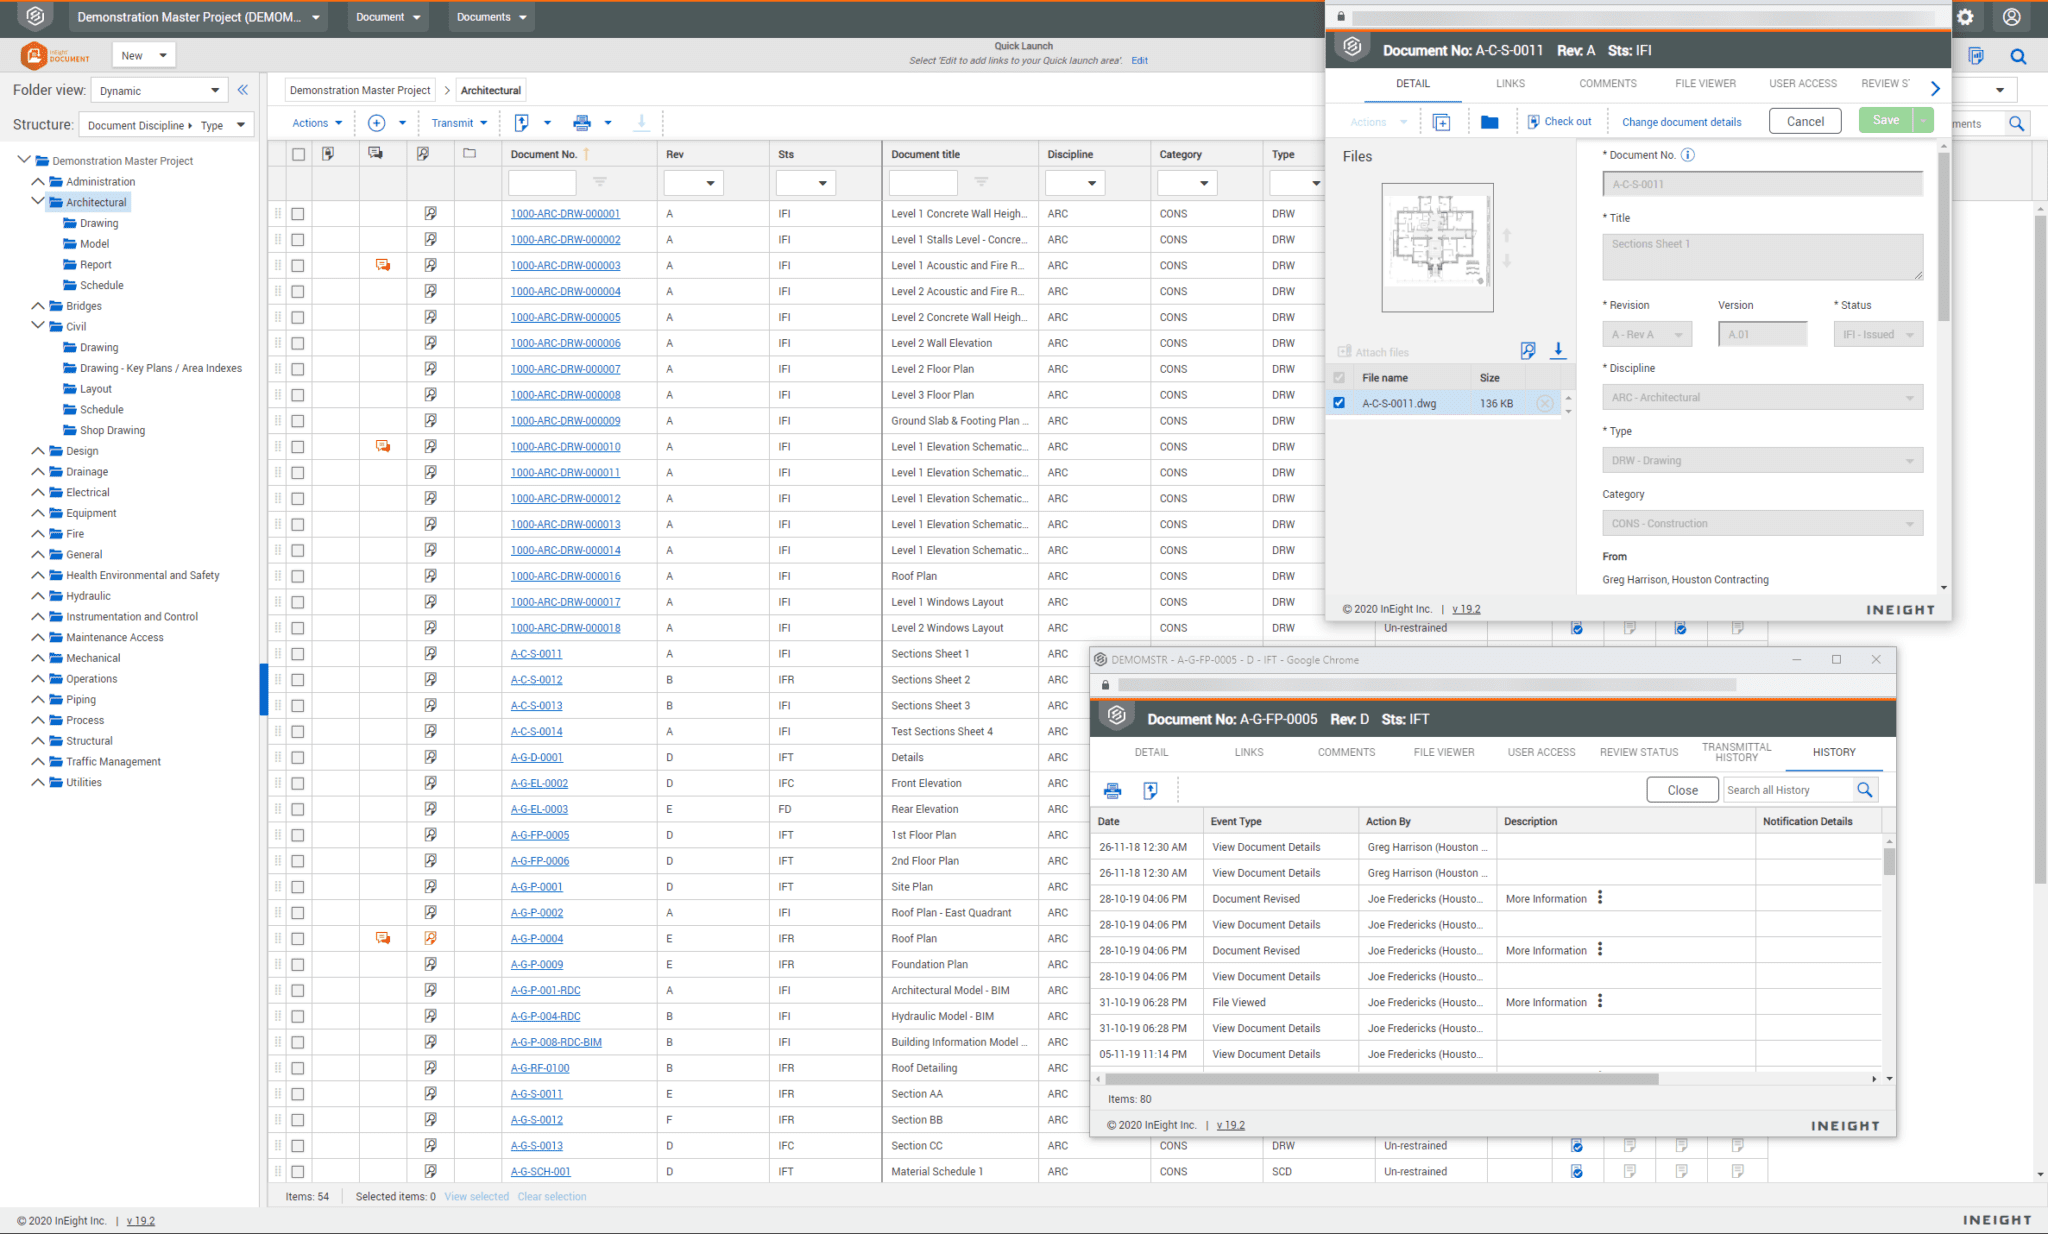Collapse the Civil folder in the tree

coord(38,326)
